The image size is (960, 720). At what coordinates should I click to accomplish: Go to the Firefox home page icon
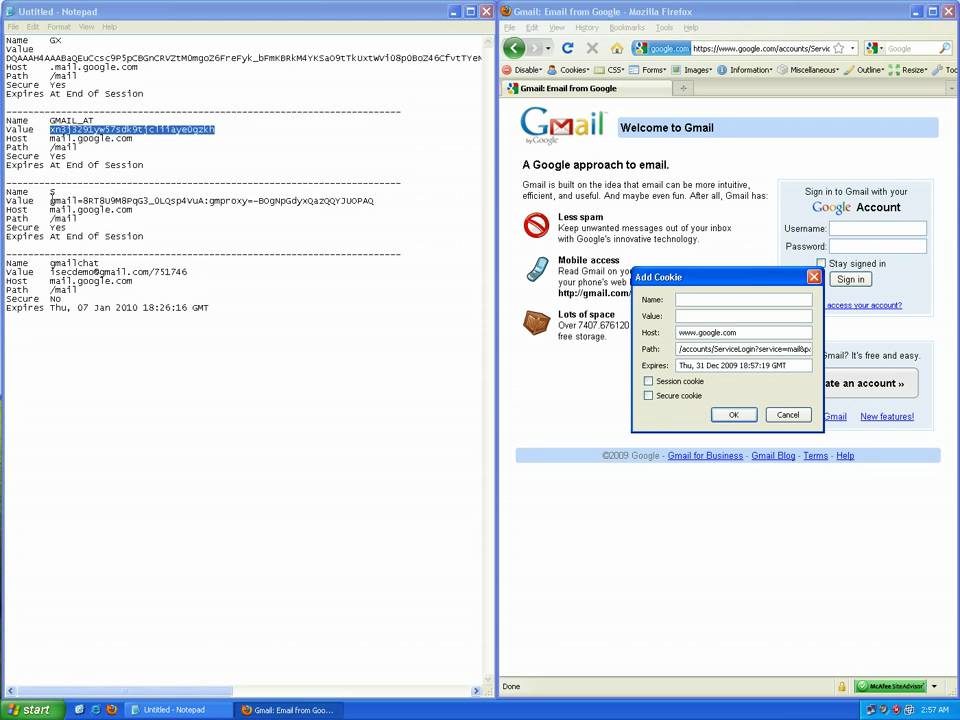click(x=617, y=48)
